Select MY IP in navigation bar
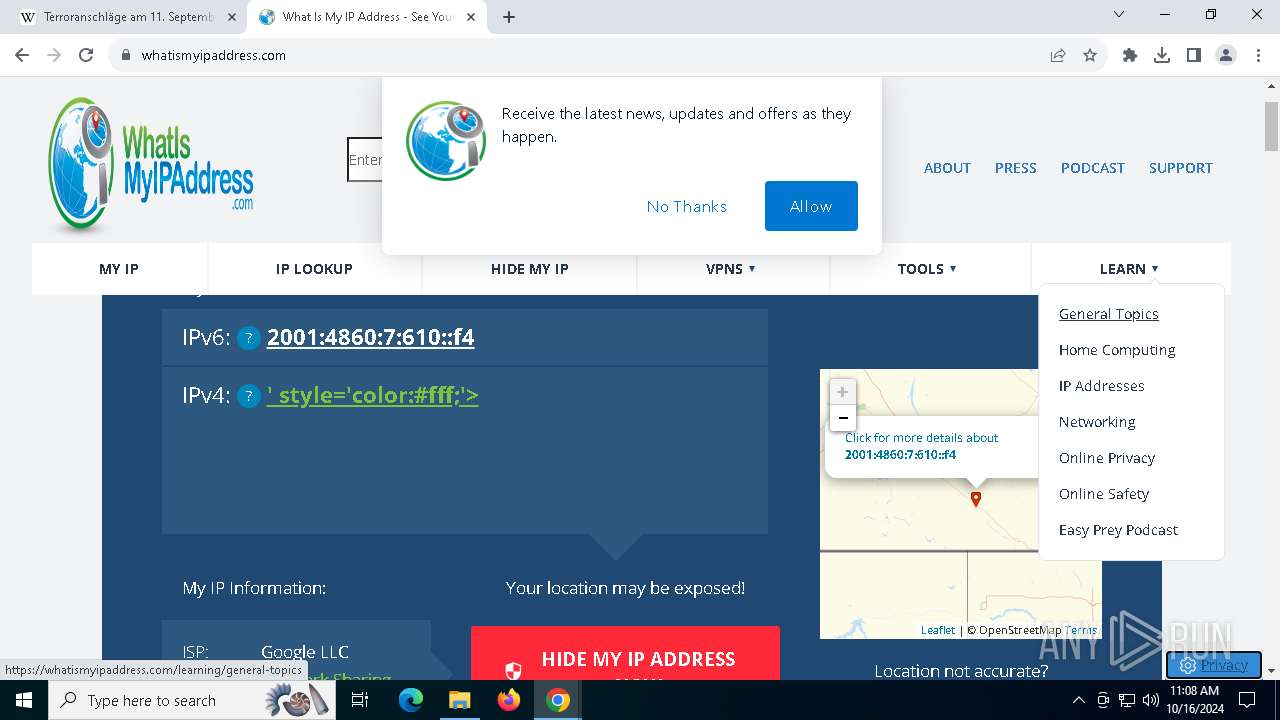The image size is (1280, 720). click(x=119, y=269)
